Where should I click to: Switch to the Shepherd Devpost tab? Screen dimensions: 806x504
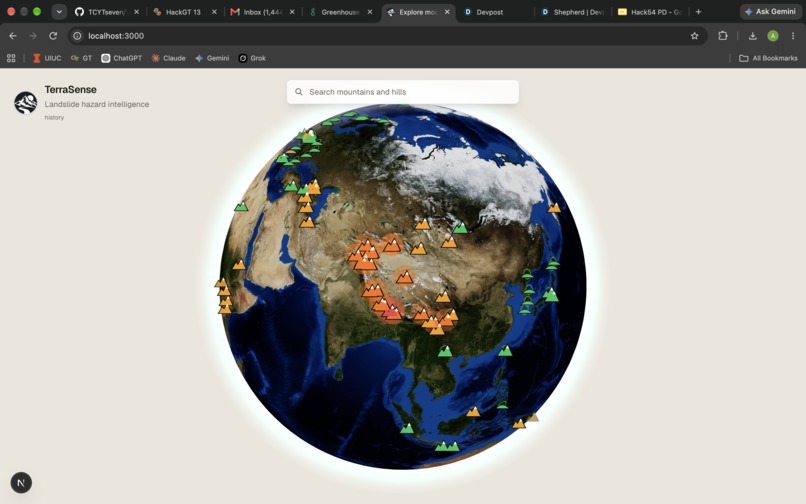pyautogui.click(x=573, y=12)
